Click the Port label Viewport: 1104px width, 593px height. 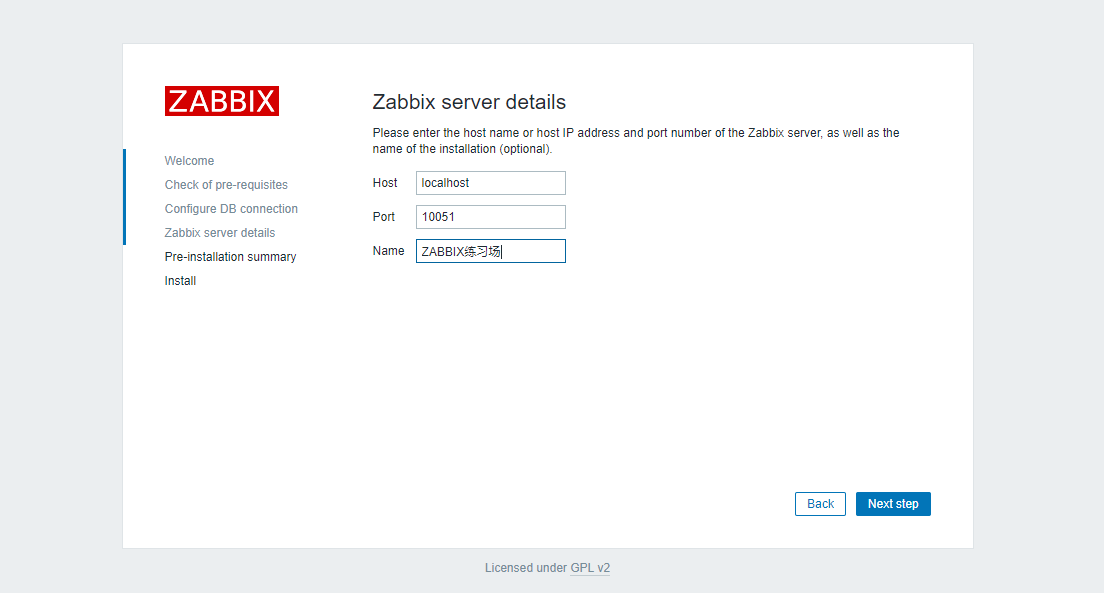pos(384,217)
